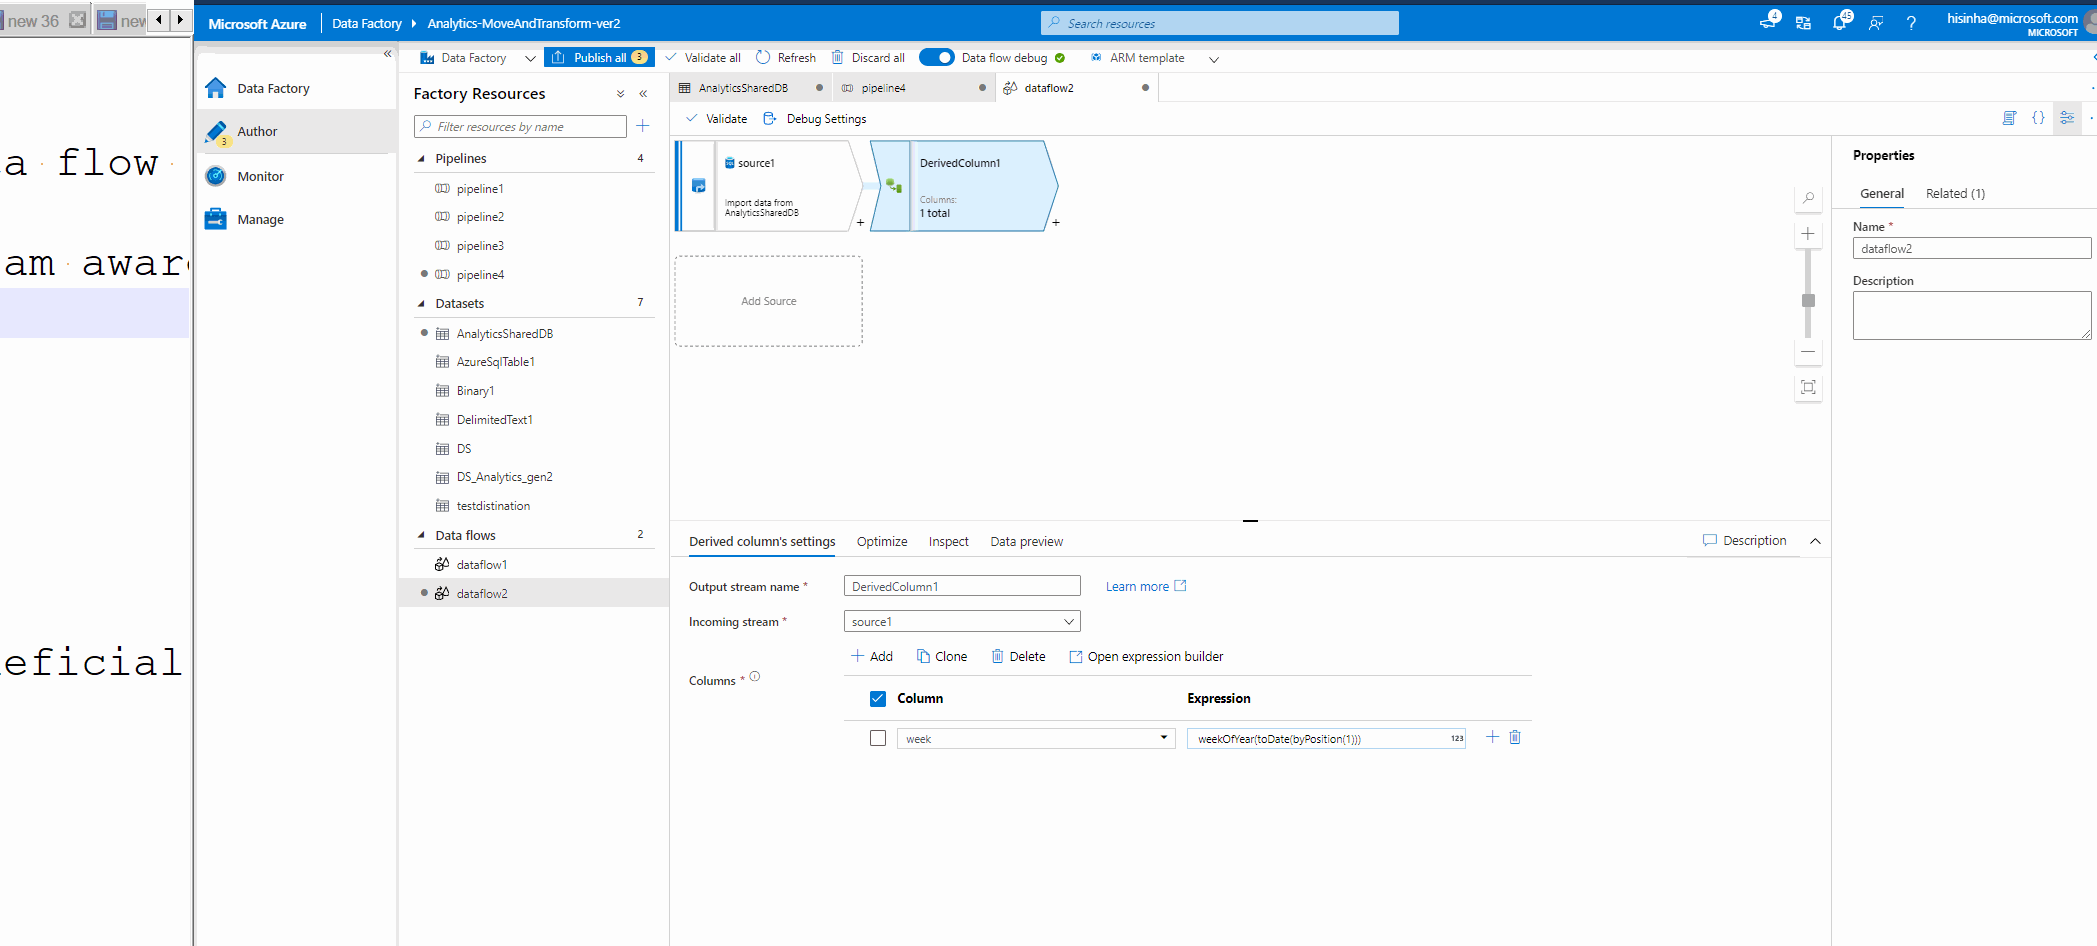Image resolution: width=2097 pixels, height=946 pixels.
Task: Open Debug Settings
Action: point(815,119)
